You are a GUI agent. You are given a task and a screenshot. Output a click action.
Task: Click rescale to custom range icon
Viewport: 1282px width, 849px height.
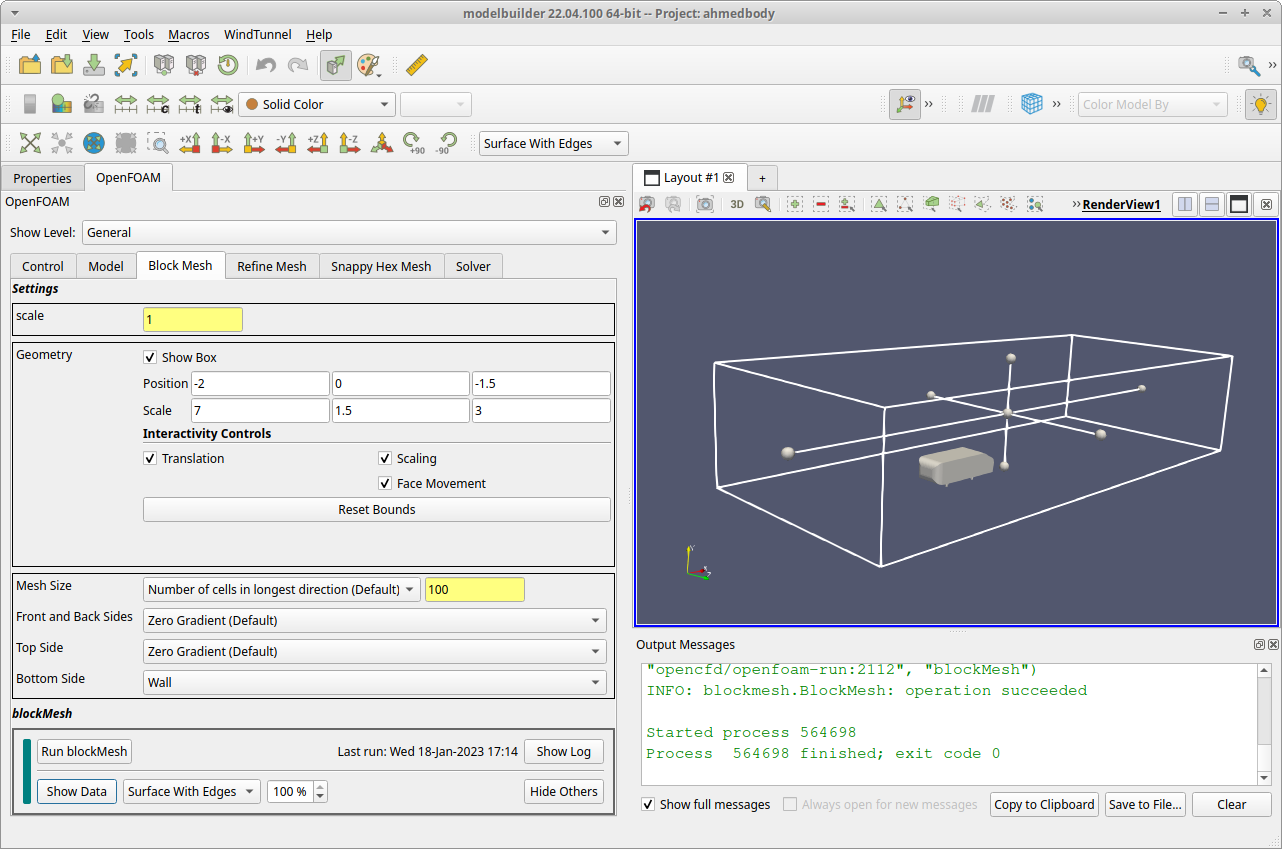click(158, 104)
